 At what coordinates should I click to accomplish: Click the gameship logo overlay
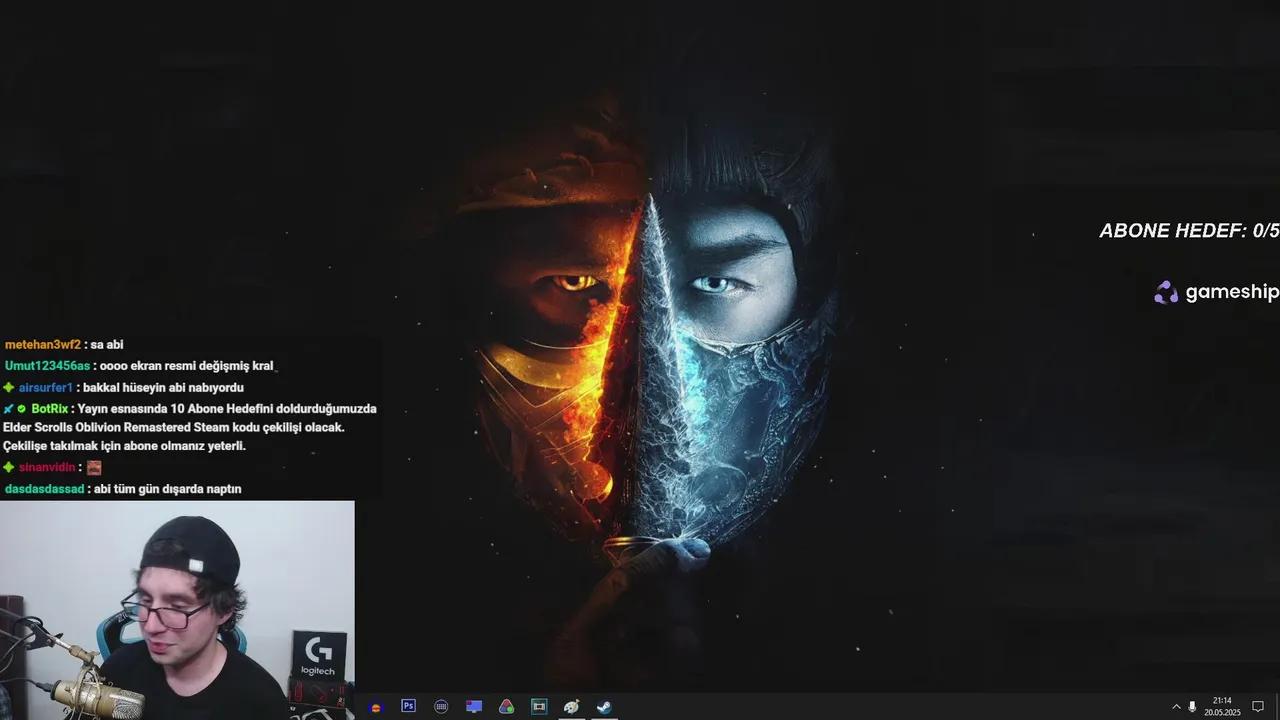[x=1216, y=292]
